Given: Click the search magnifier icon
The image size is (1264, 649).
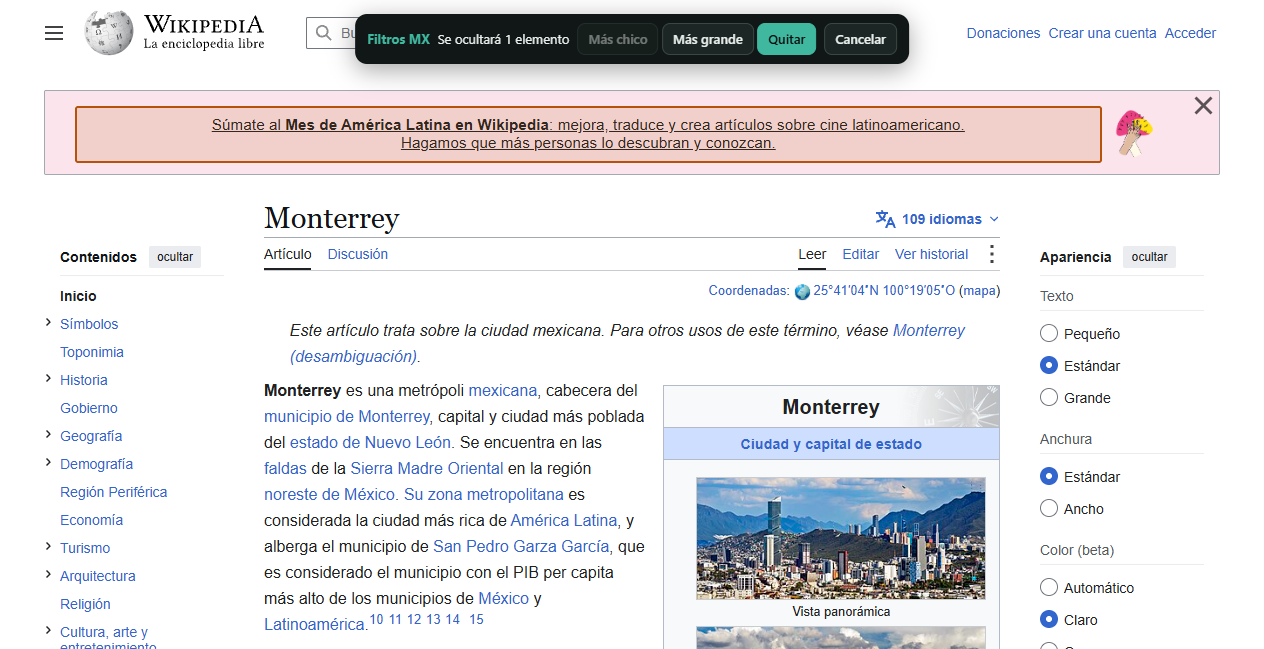Looking at the screenshot, I should [x=324, y=33].
